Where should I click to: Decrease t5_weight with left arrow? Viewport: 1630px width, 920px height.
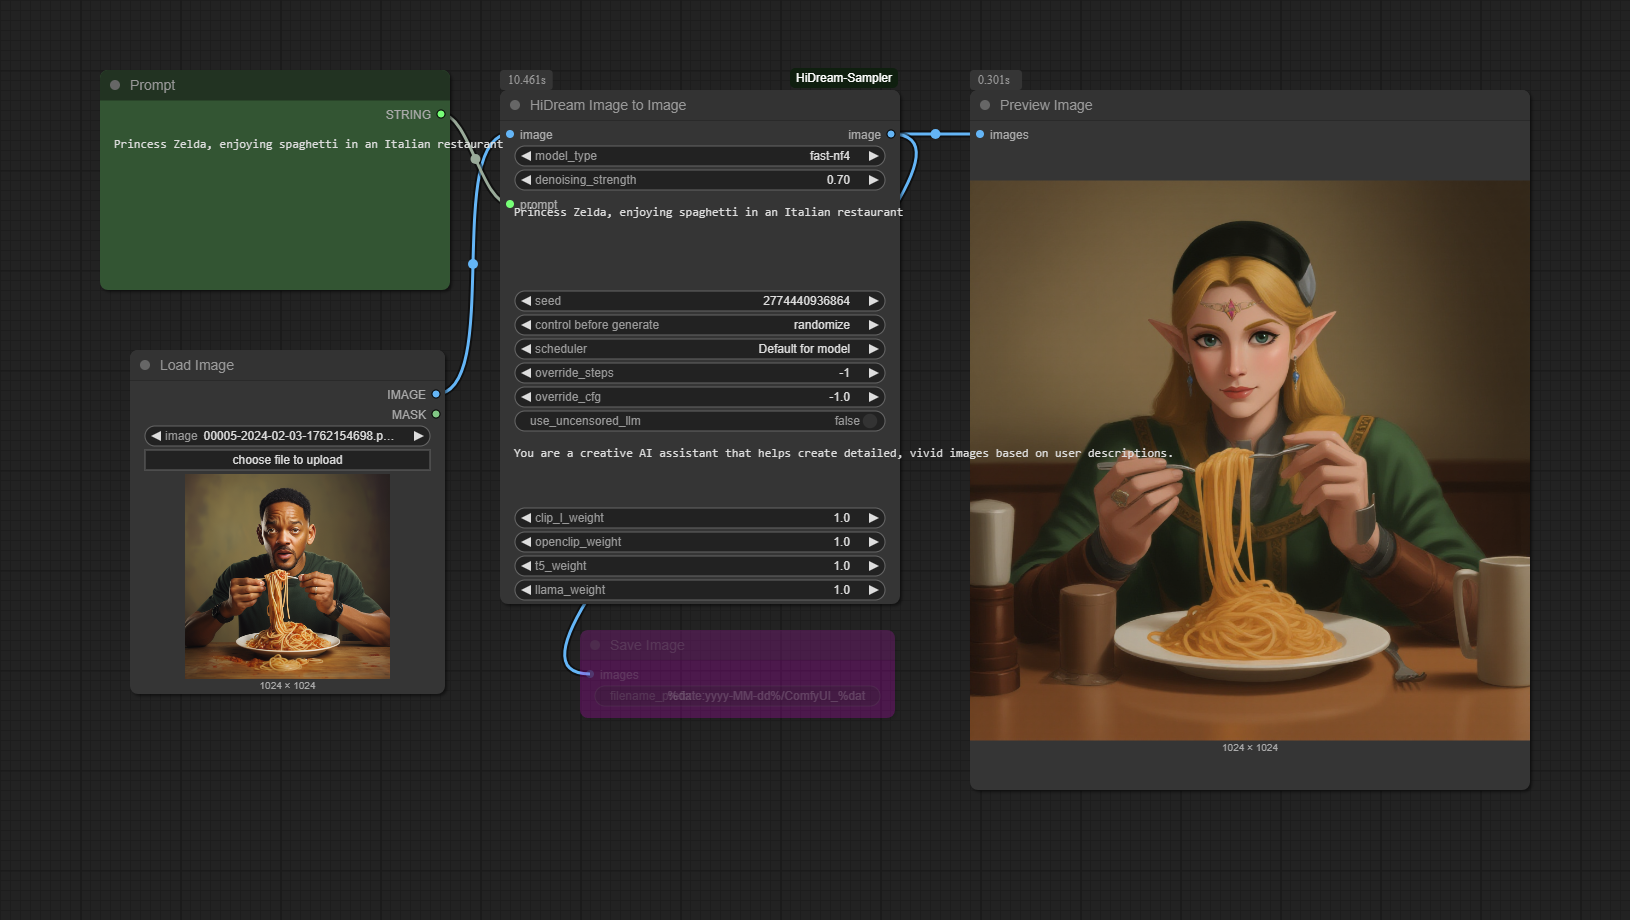tap(526, 566)
